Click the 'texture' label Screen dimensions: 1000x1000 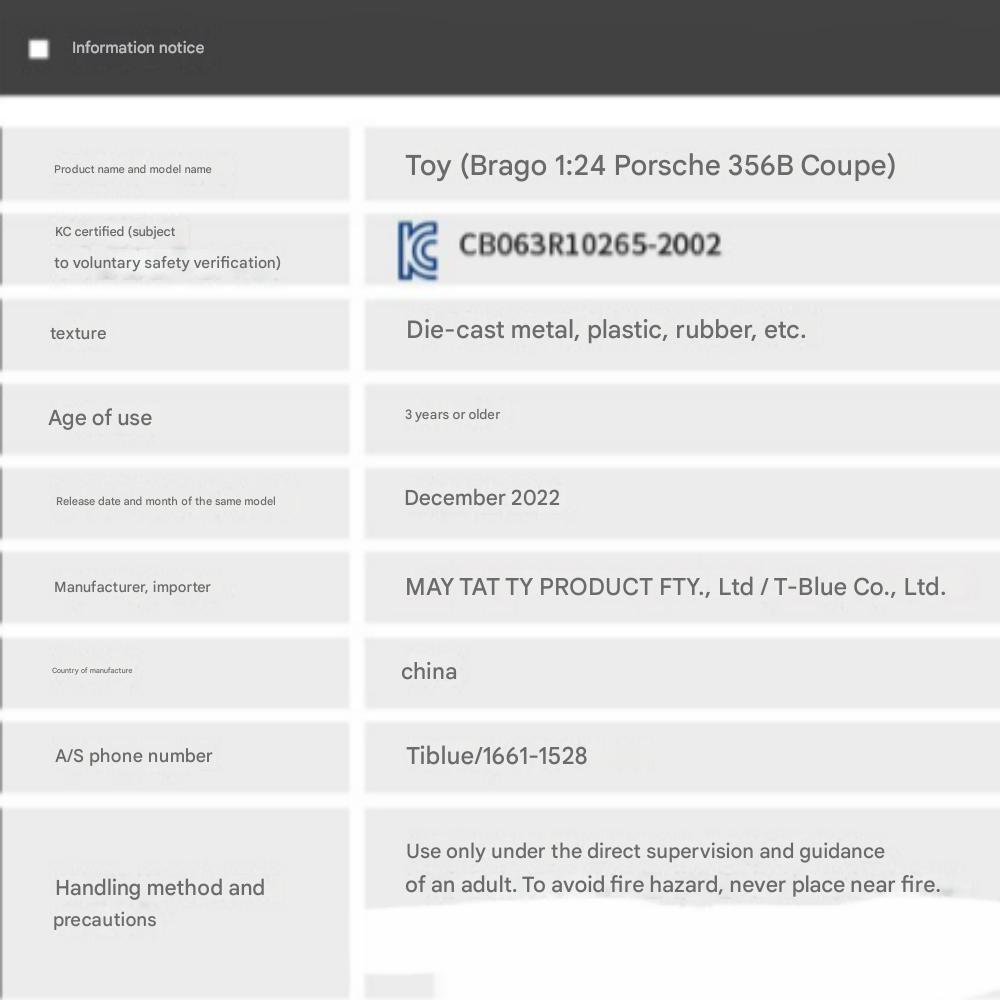pyautogui.click(x=78, y=333)
